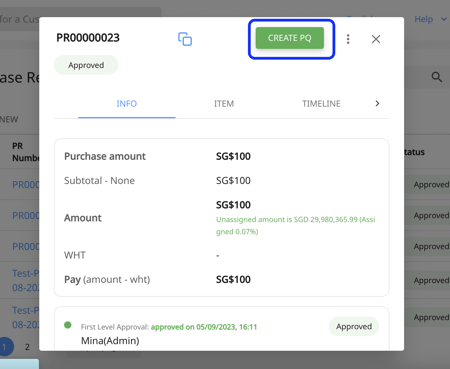Click the Amount label in info card
Viewport: 450px width, 369px height.
(x=83, y=218)
